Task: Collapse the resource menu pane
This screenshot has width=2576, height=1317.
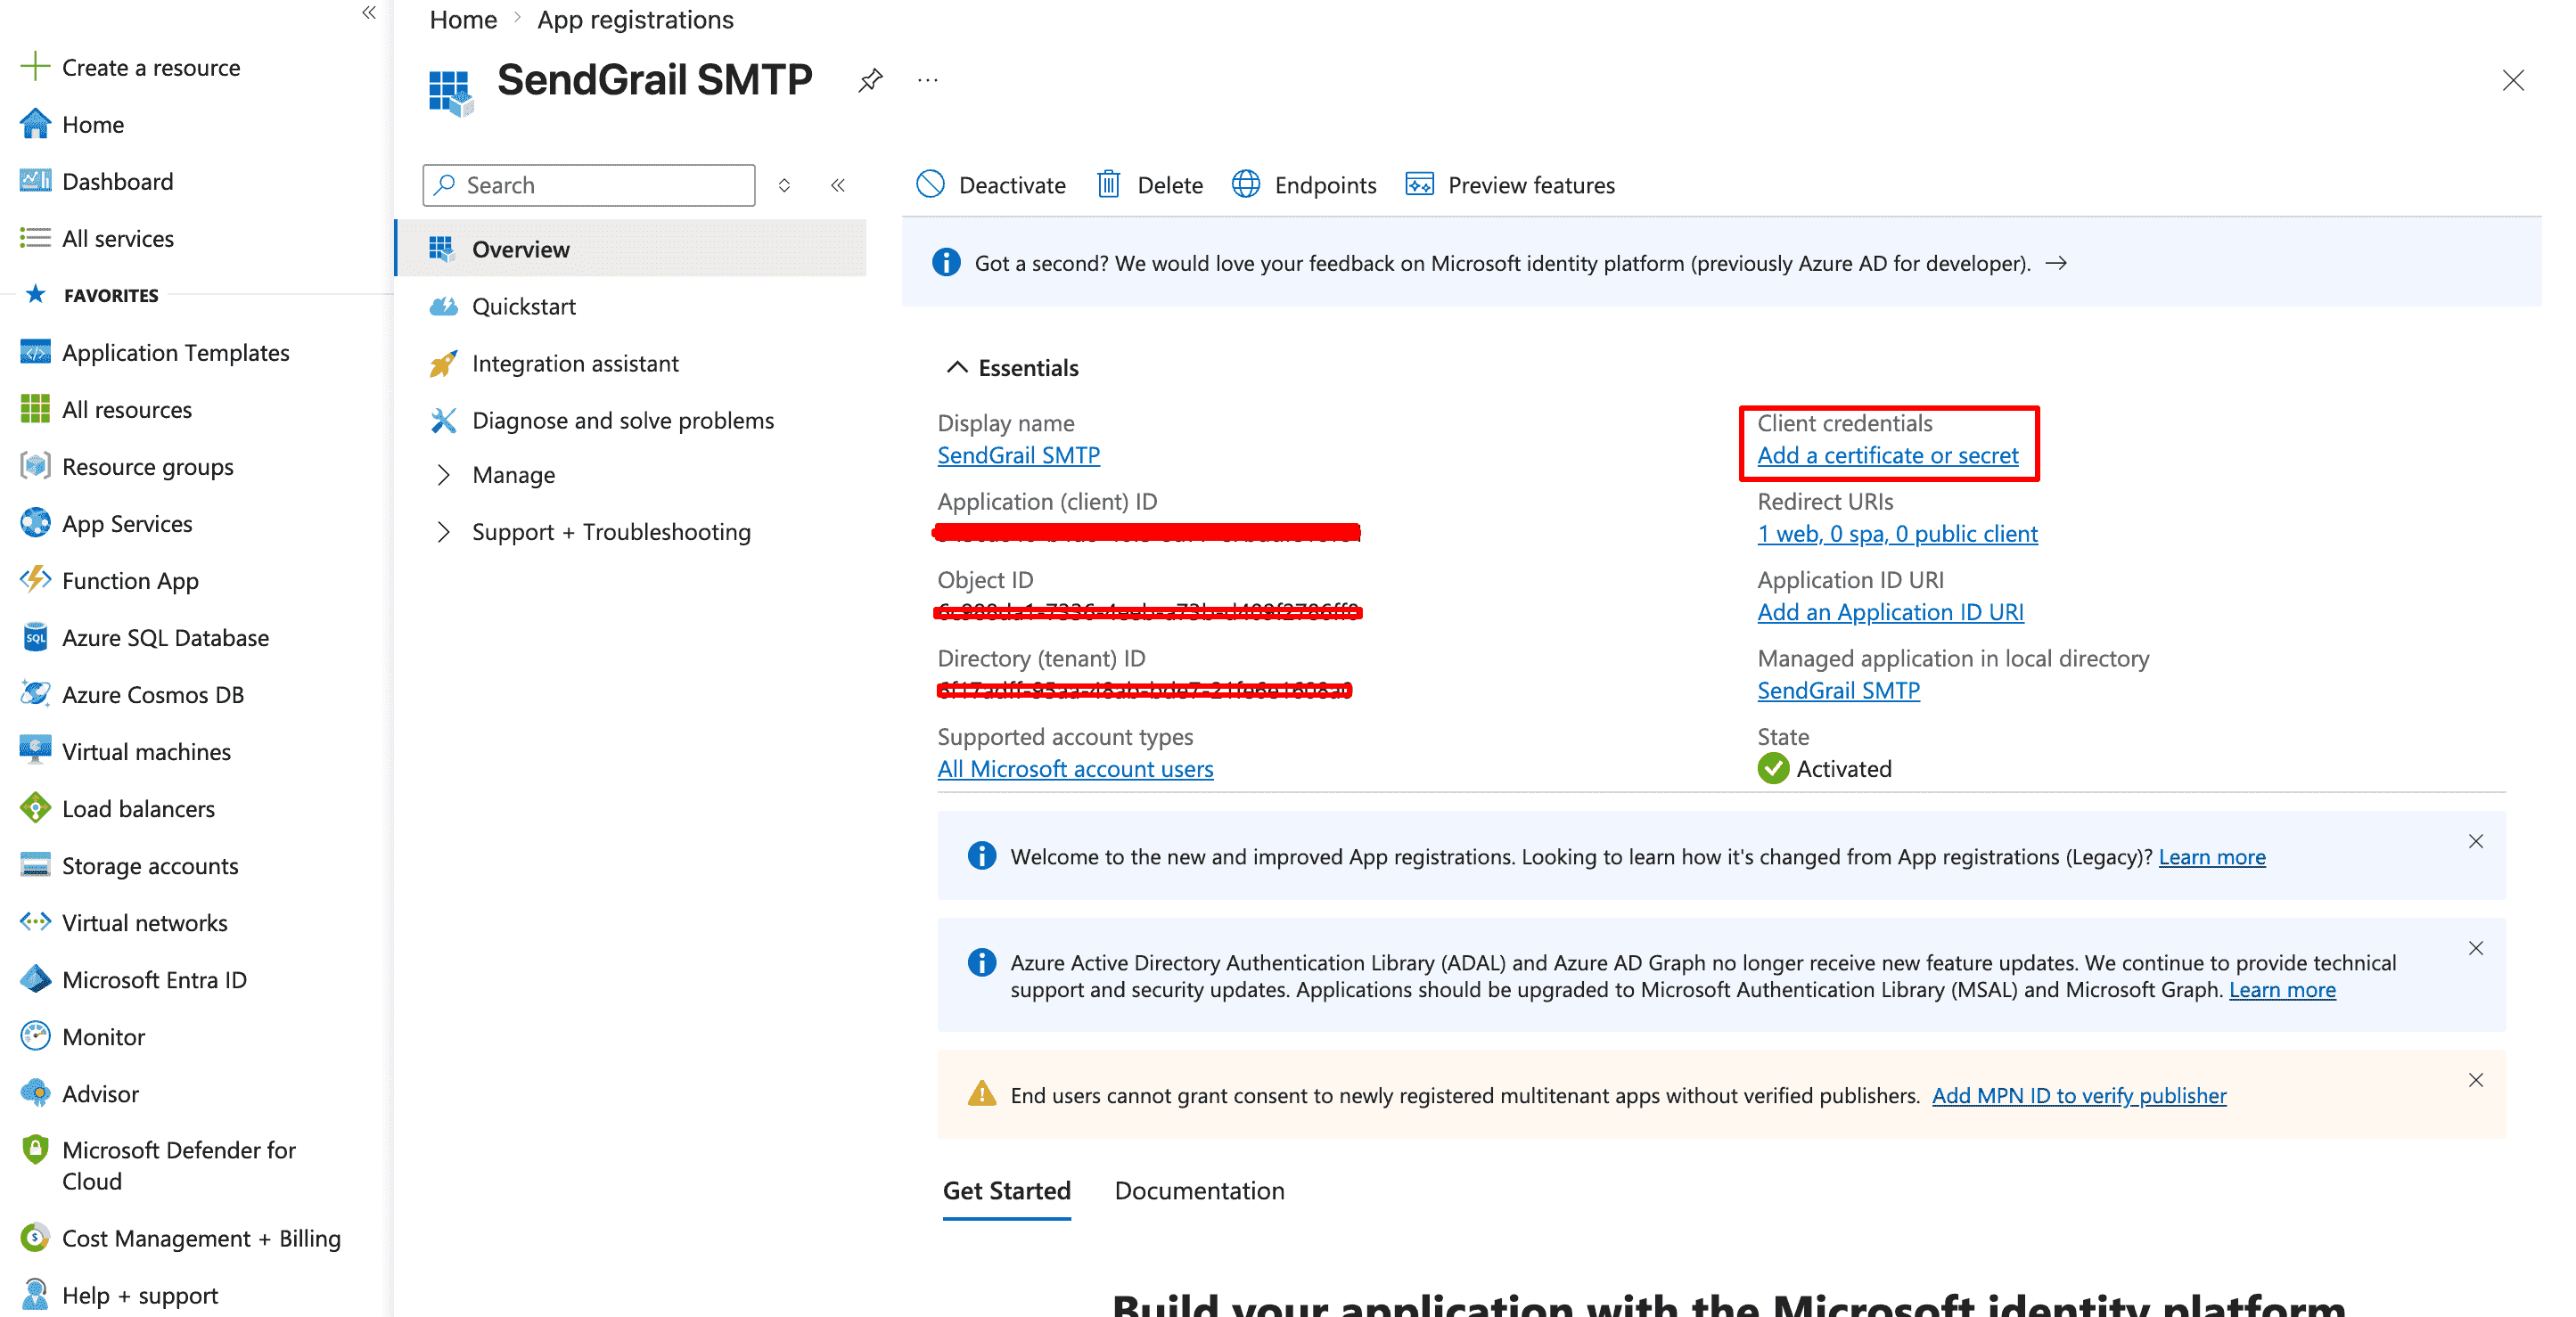Action: pyautogui.click(x=838, y=185)
